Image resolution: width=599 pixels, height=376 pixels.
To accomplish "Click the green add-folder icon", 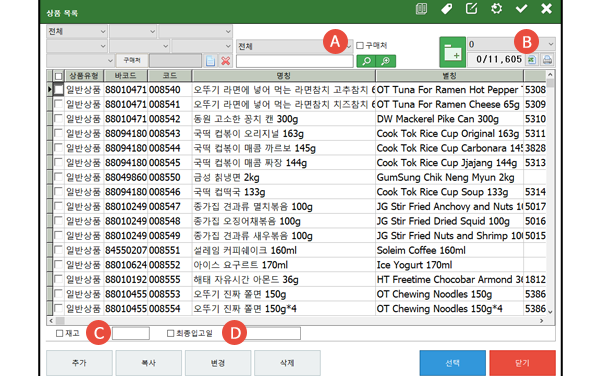I will coord(452,52).
